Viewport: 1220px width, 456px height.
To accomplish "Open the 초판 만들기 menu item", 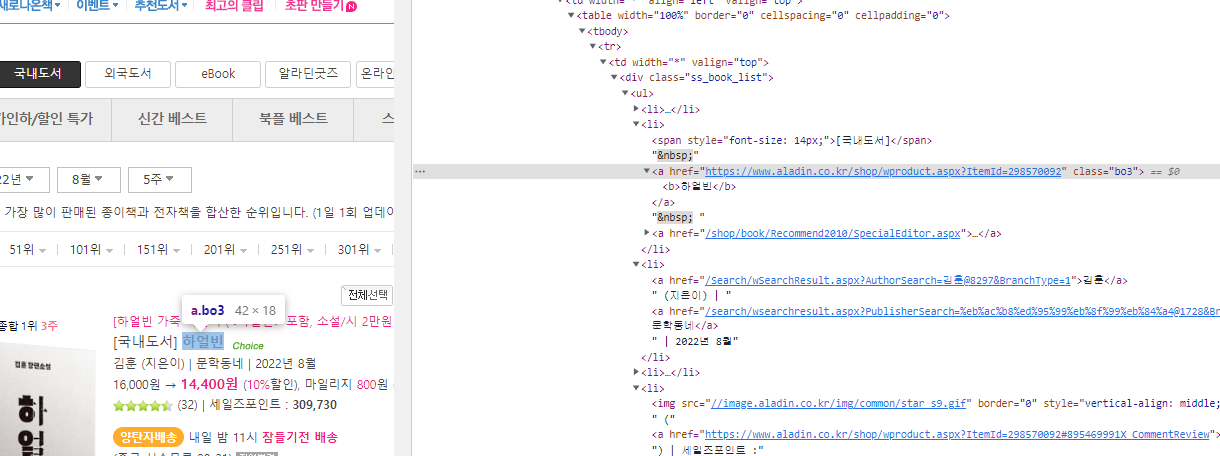I will tap(314, 6).
